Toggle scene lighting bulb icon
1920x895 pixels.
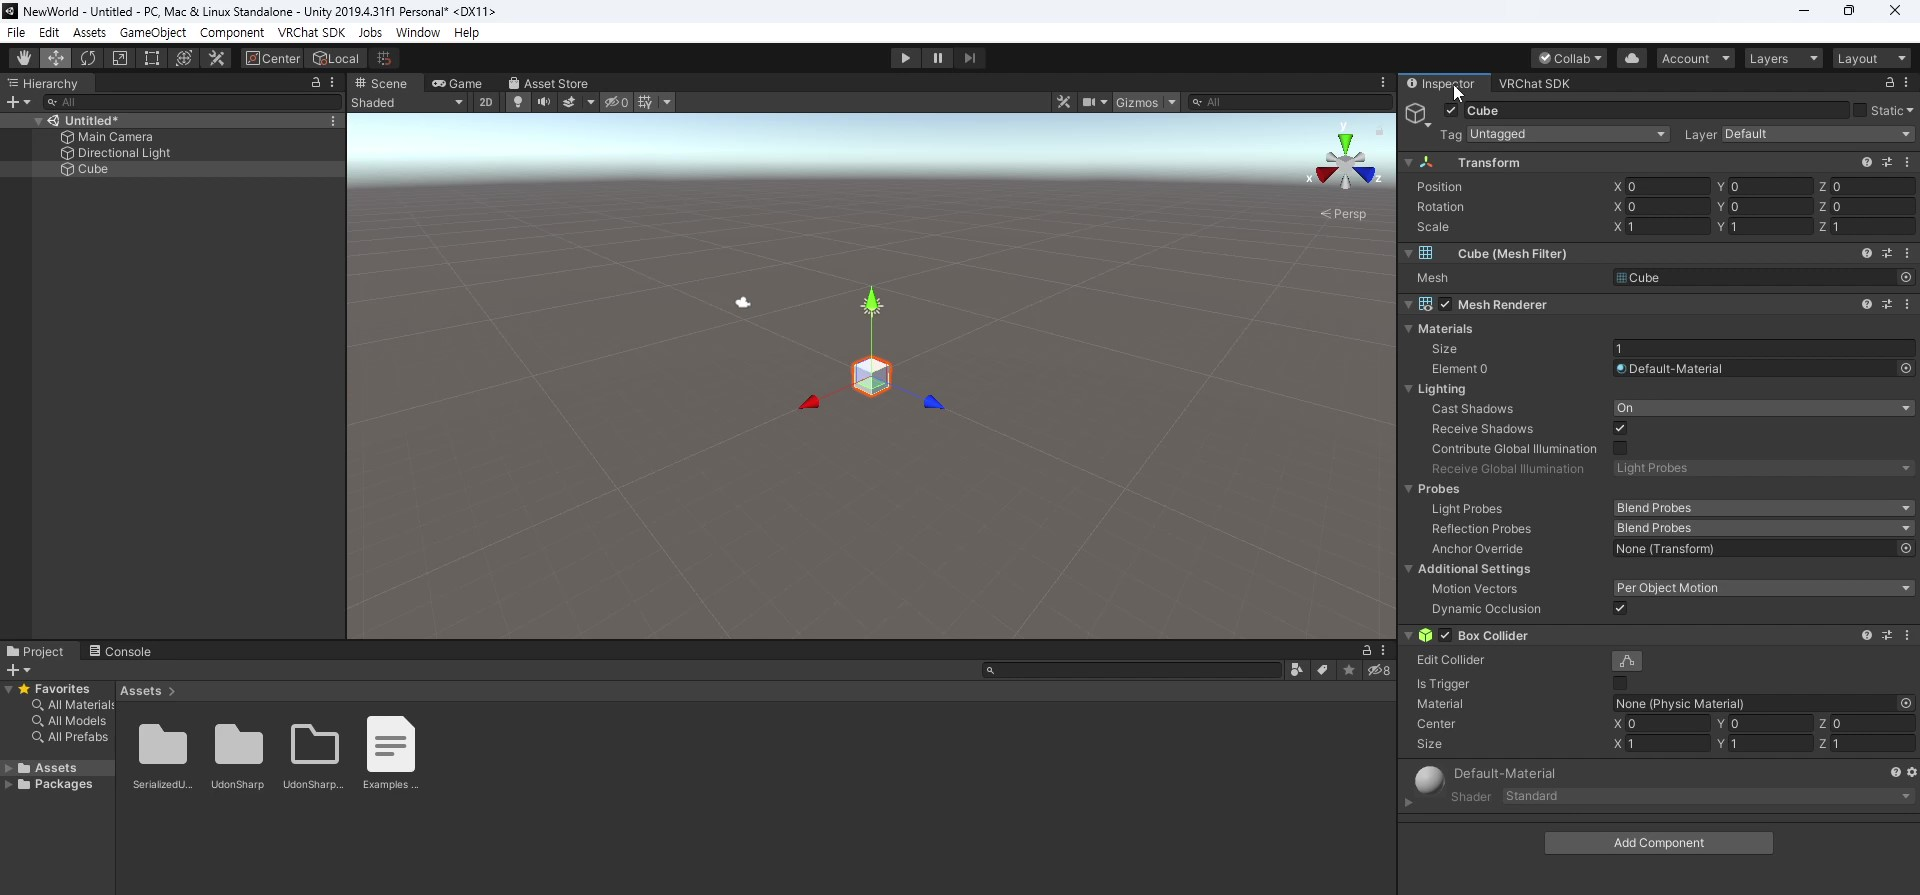click(517, 102)
